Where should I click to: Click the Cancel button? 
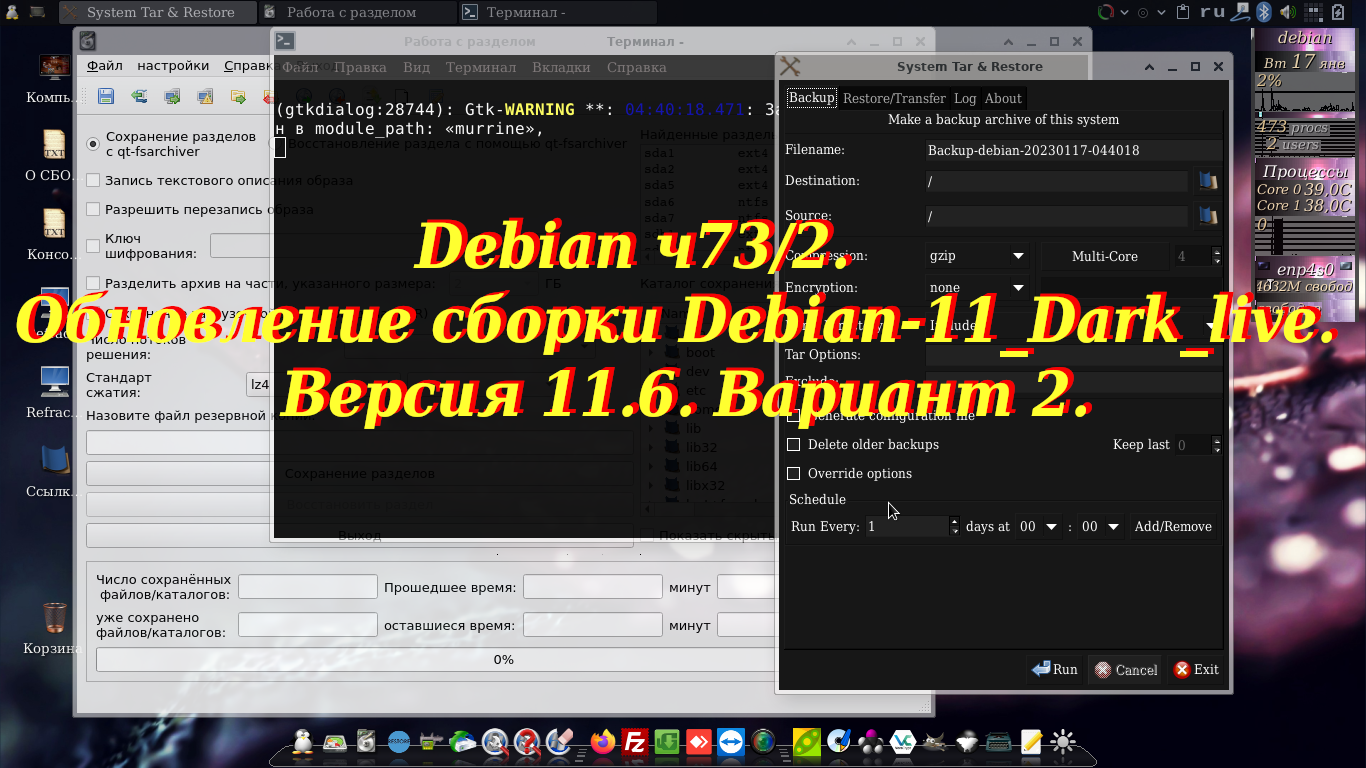coord(1126,670)
